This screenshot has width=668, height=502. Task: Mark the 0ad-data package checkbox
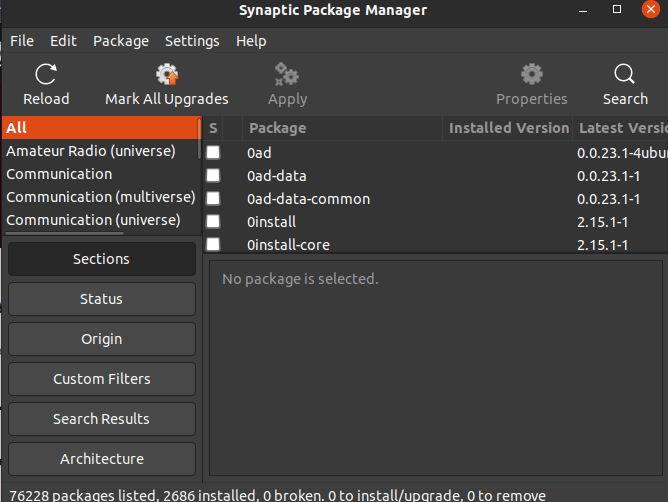(x=213, y=176)
